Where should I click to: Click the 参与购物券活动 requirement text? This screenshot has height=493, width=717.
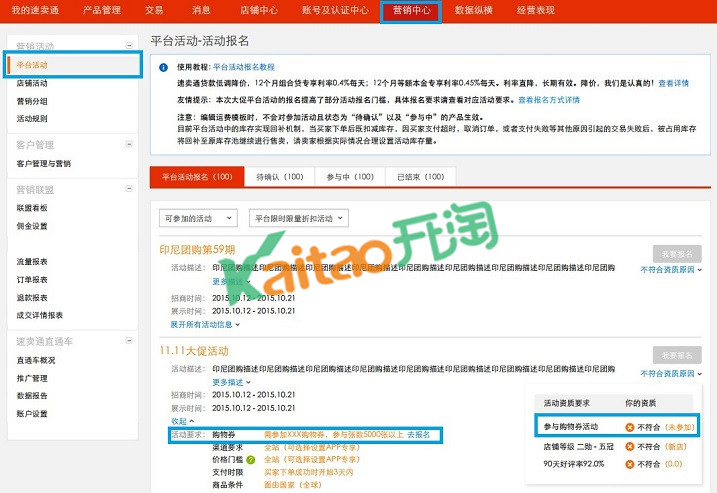pyautogui.click(x=571, y=427)
